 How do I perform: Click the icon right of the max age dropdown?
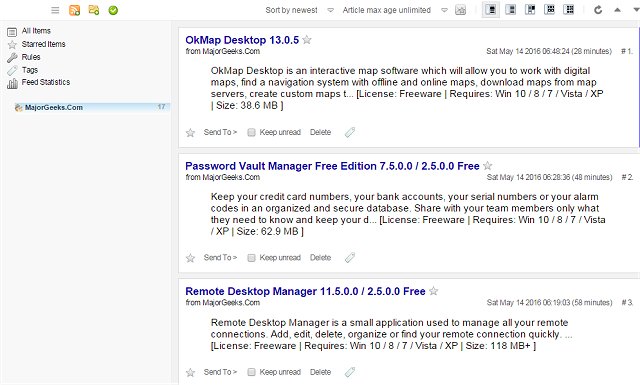(x=460, y=10)
